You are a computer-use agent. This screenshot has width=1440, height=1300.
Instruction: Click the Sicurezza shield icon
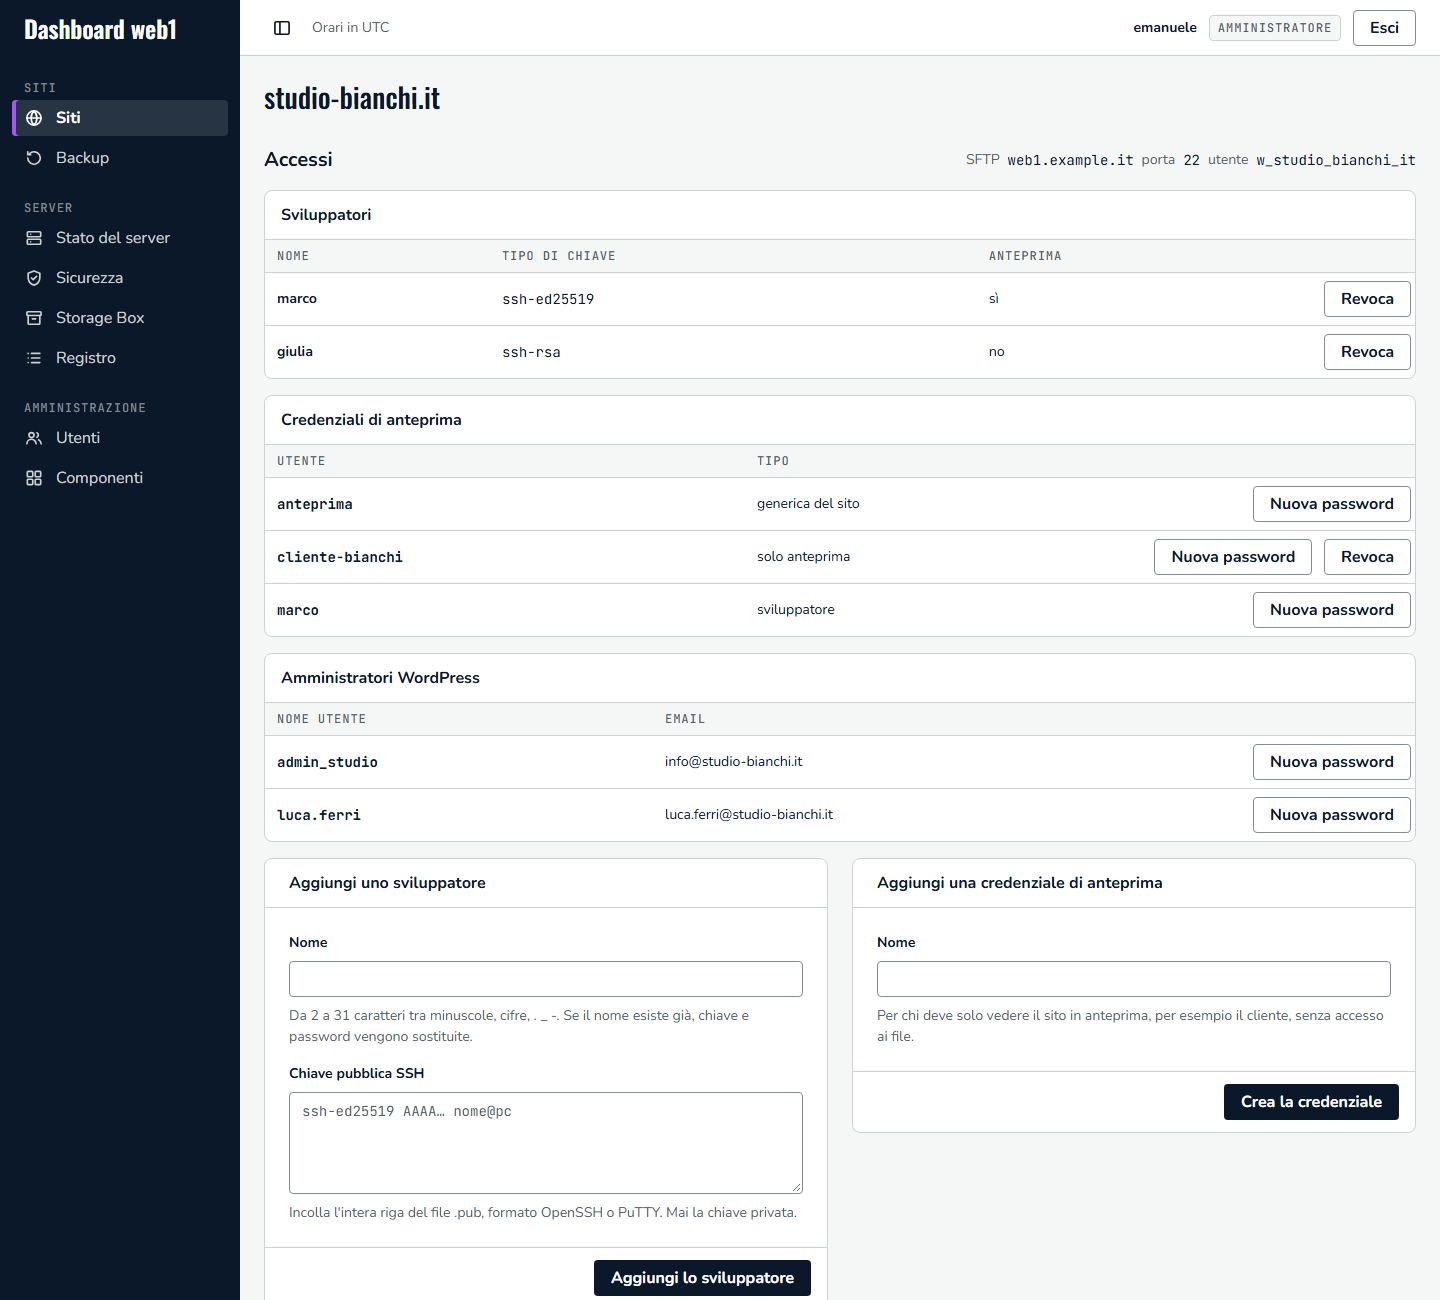point(34,278)
